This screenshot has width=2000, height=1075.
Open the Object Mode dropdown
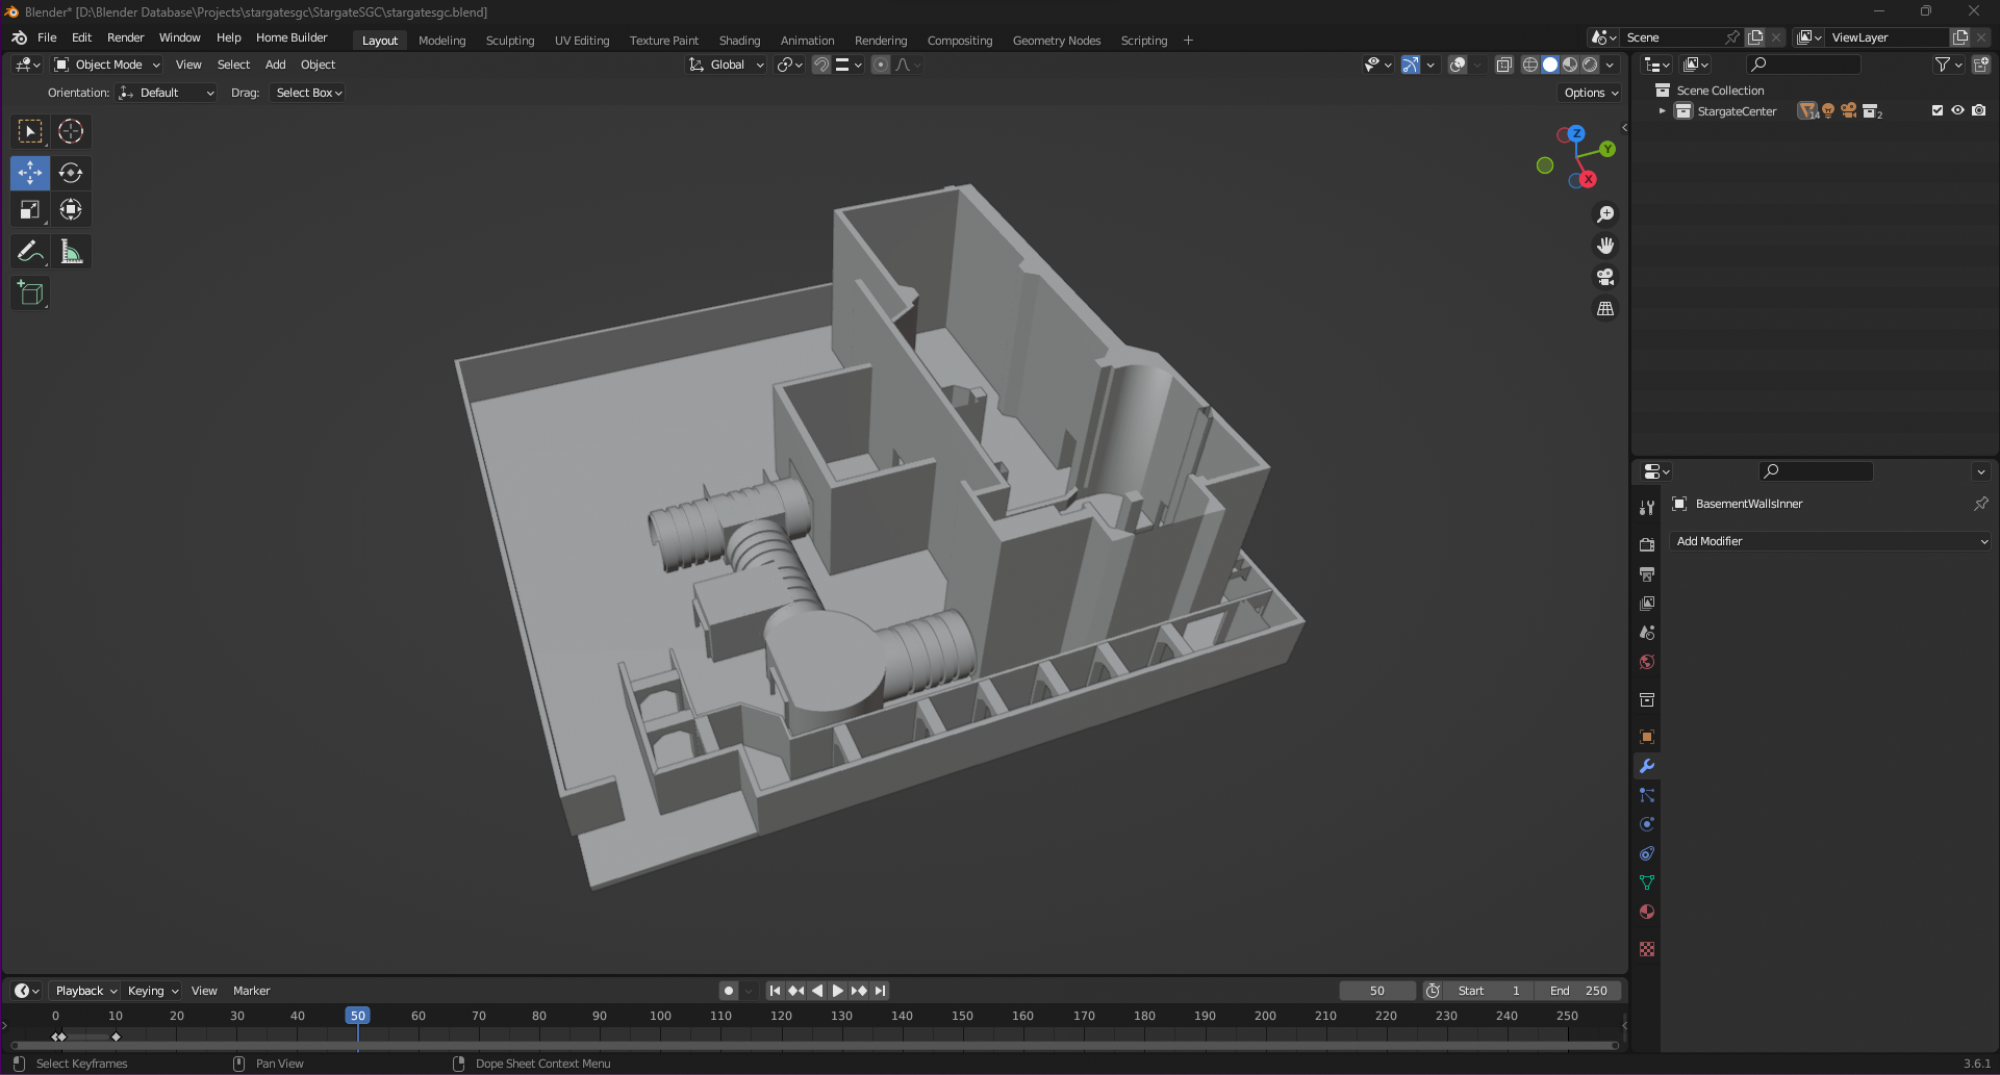click(107, 65)
